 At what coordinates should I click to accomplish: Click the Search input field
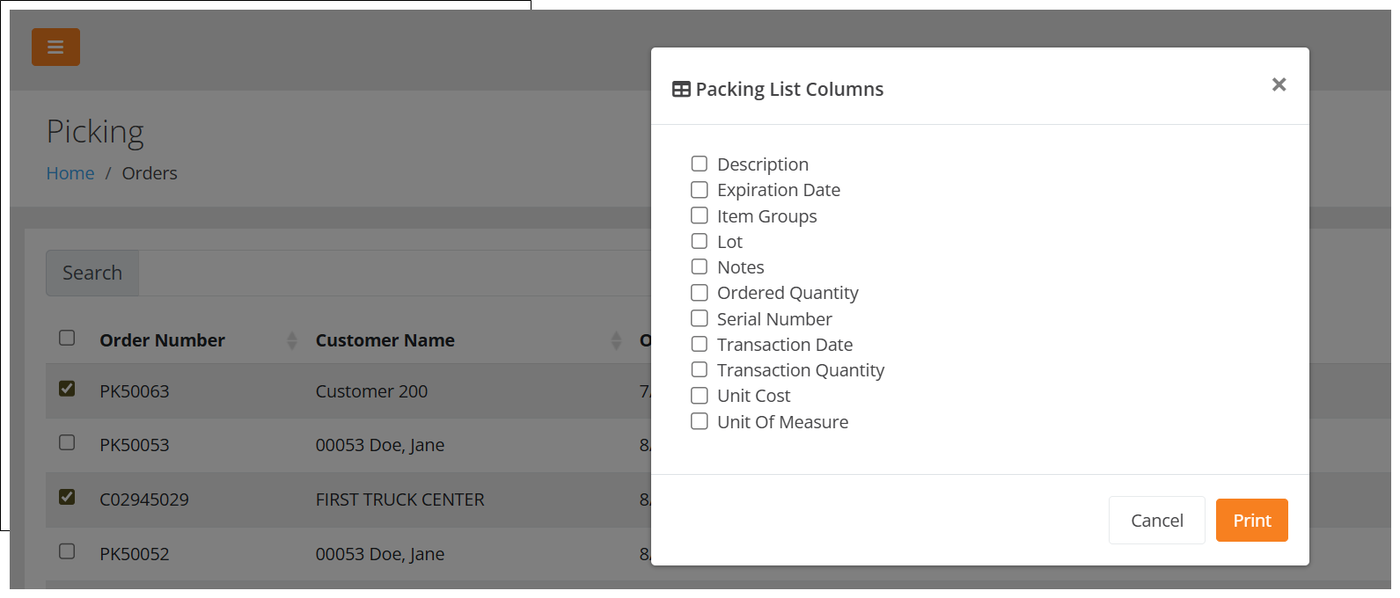(x=395, y=273)
